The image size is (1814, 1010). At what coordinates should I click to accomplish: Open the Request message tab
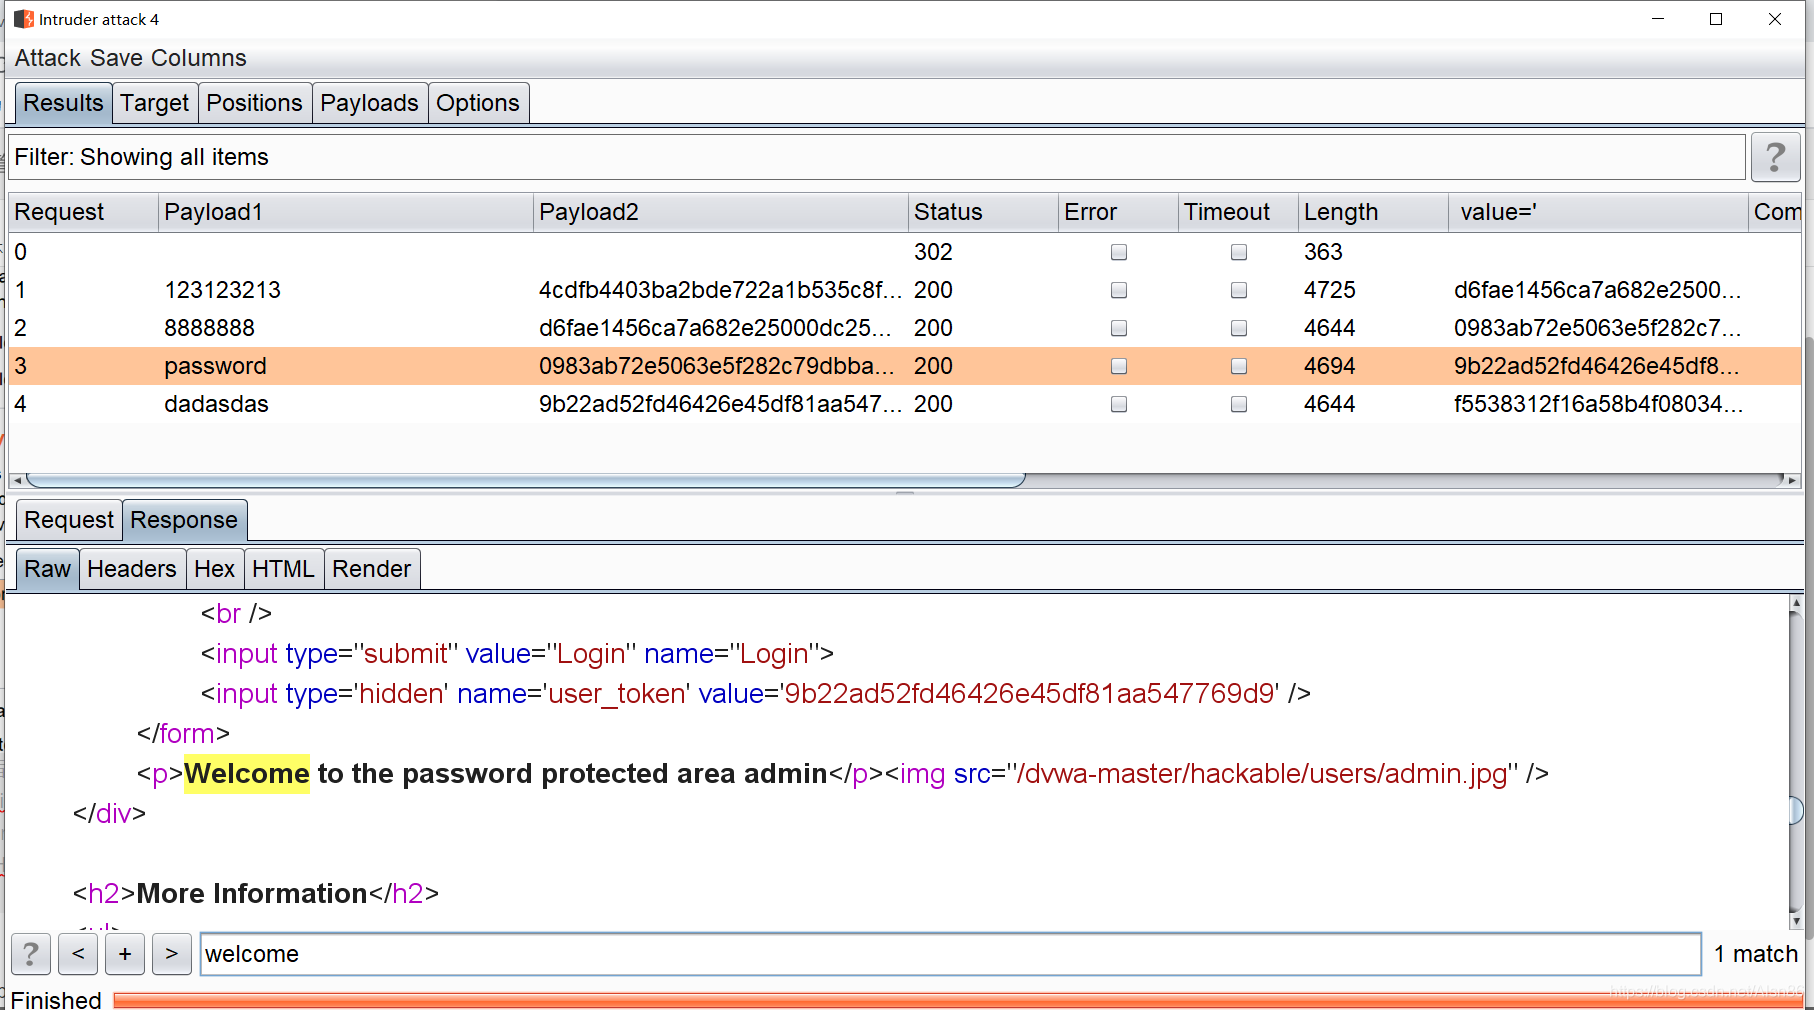[69, 520]
